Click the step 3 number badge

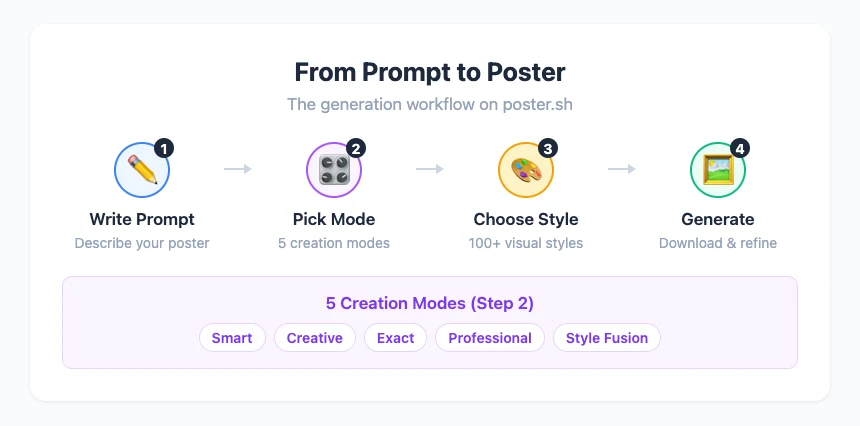tap(548, 148)
